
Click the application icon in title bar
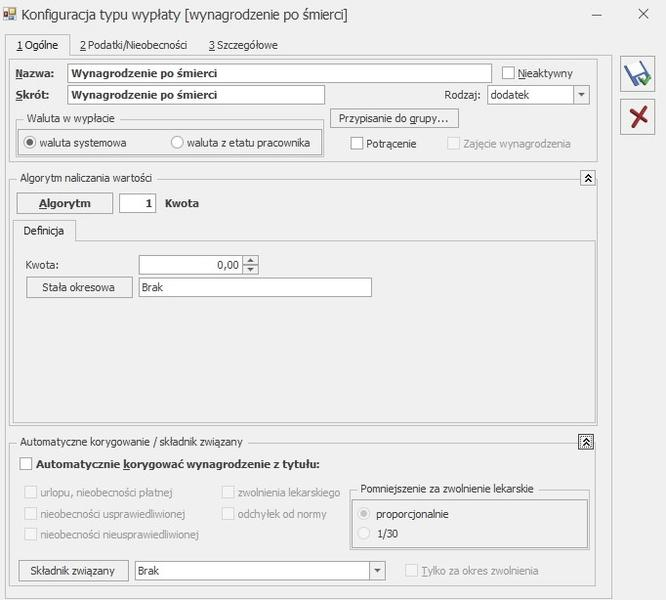click(9, 14)
